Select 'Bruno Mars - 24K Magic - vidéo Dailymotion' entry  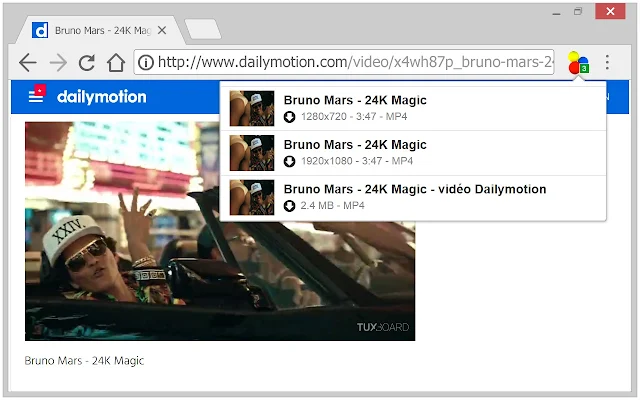point(415,189)
